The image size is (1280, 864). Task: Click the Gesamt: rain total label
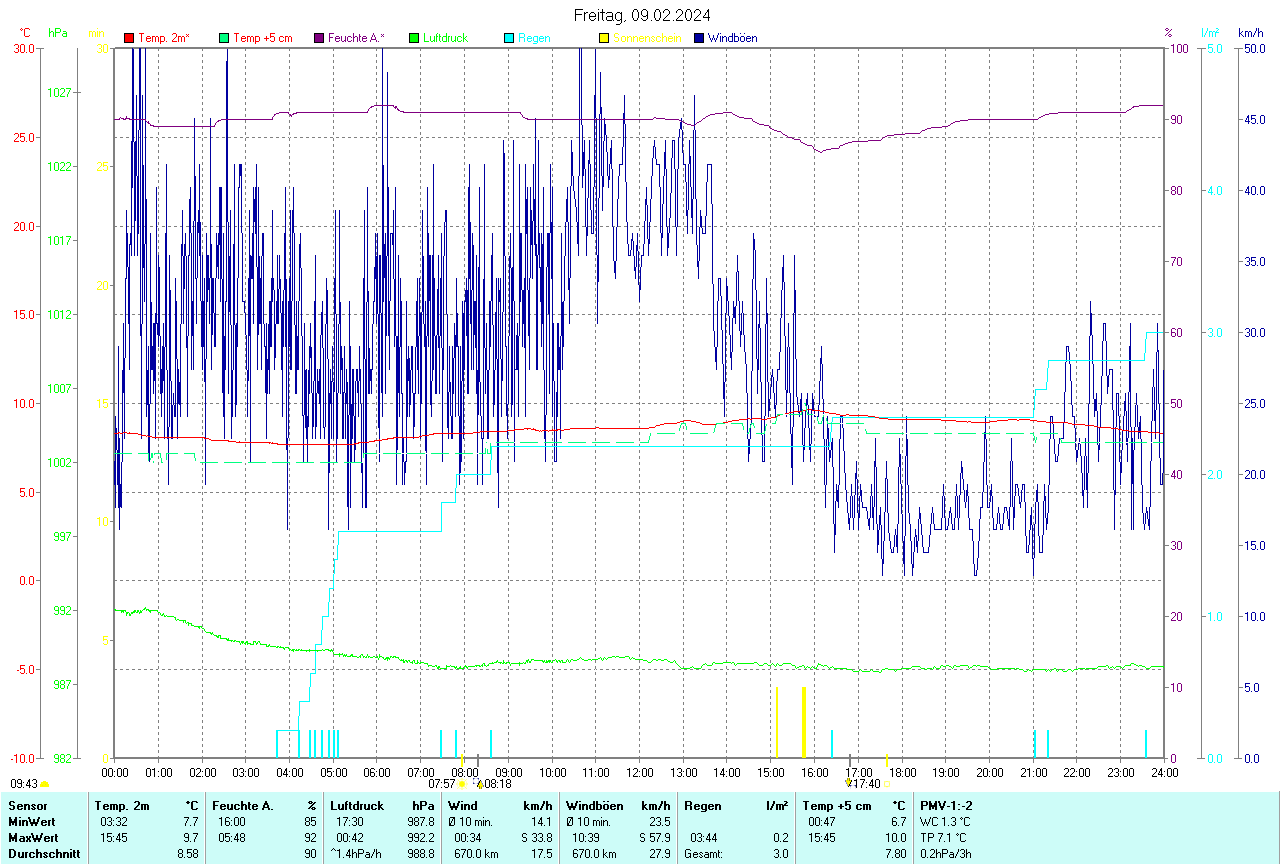tap(704, 854)
